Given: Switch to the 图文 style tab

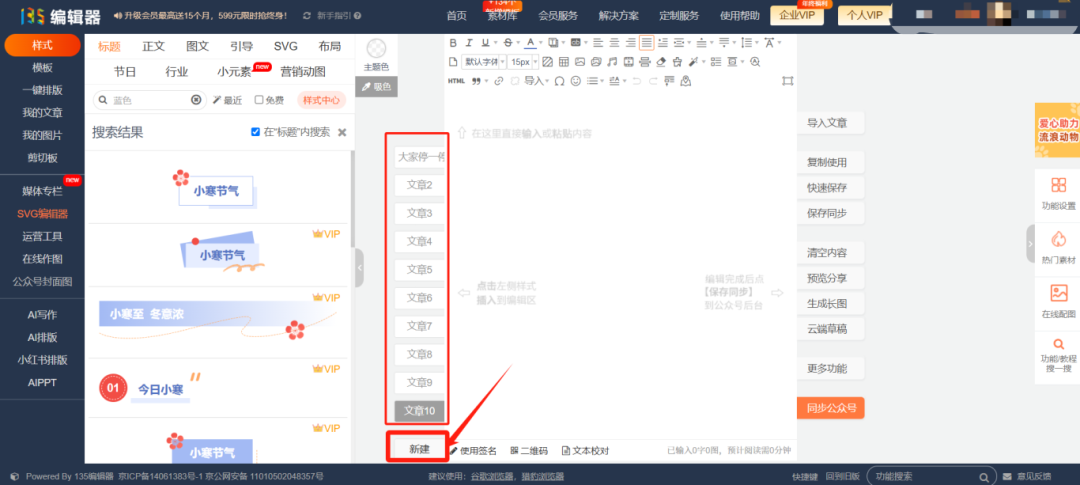Looking at the screenshot, I should click(198, 46).
